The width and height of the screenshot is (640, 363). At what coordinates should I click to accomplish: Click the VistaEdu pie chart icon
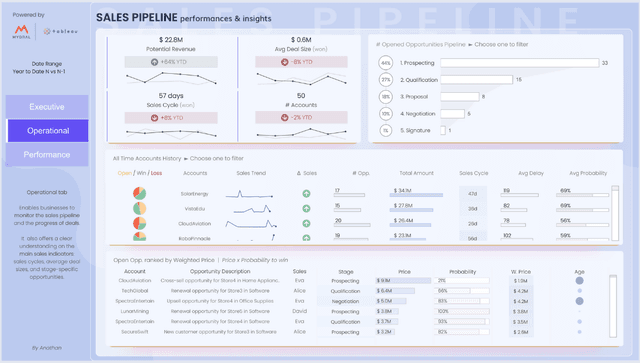[140, 208]
